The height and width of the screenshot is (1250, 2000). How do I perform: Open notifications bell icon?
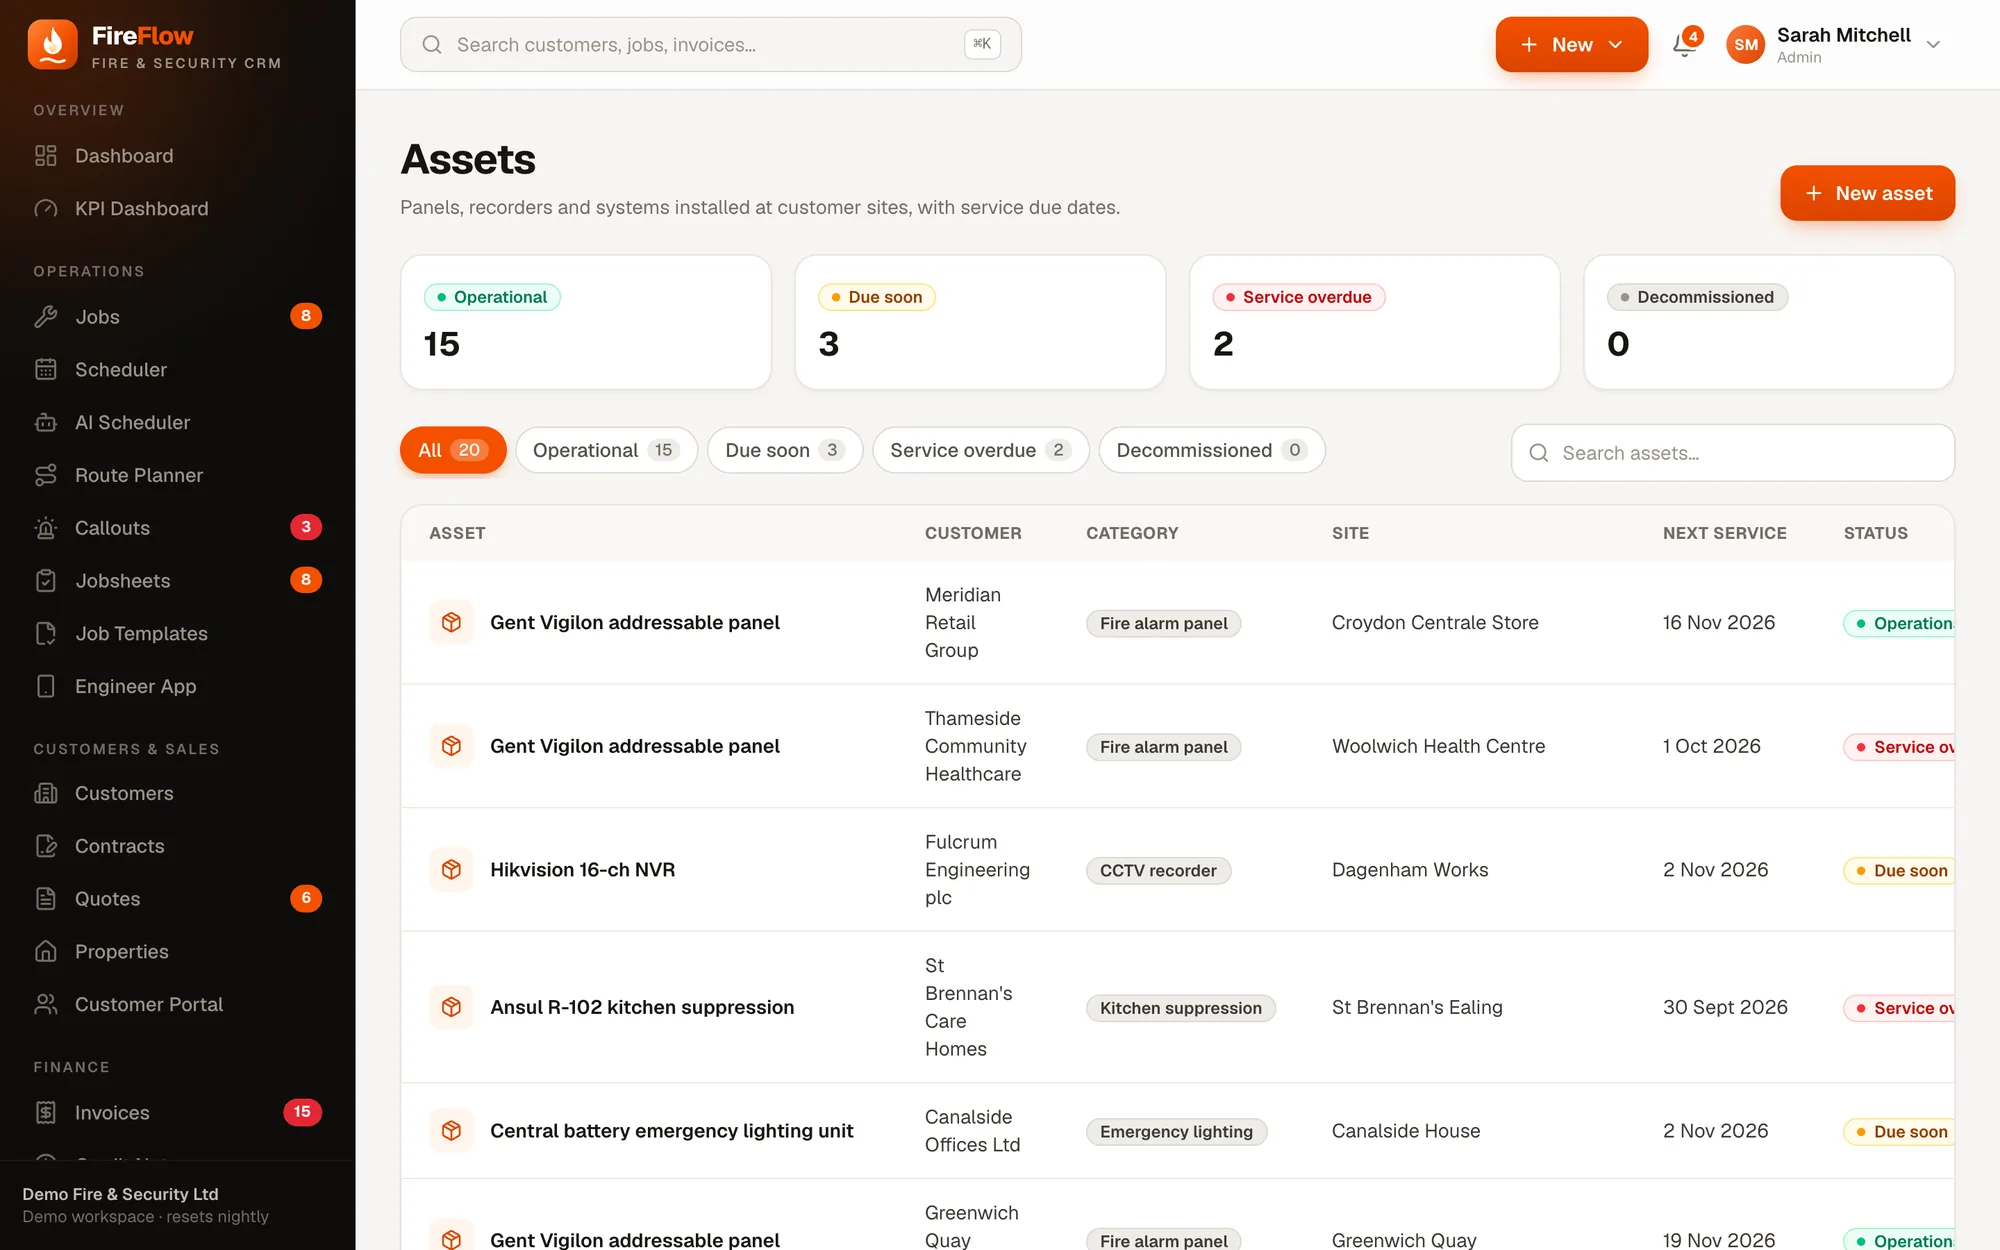1685,45
